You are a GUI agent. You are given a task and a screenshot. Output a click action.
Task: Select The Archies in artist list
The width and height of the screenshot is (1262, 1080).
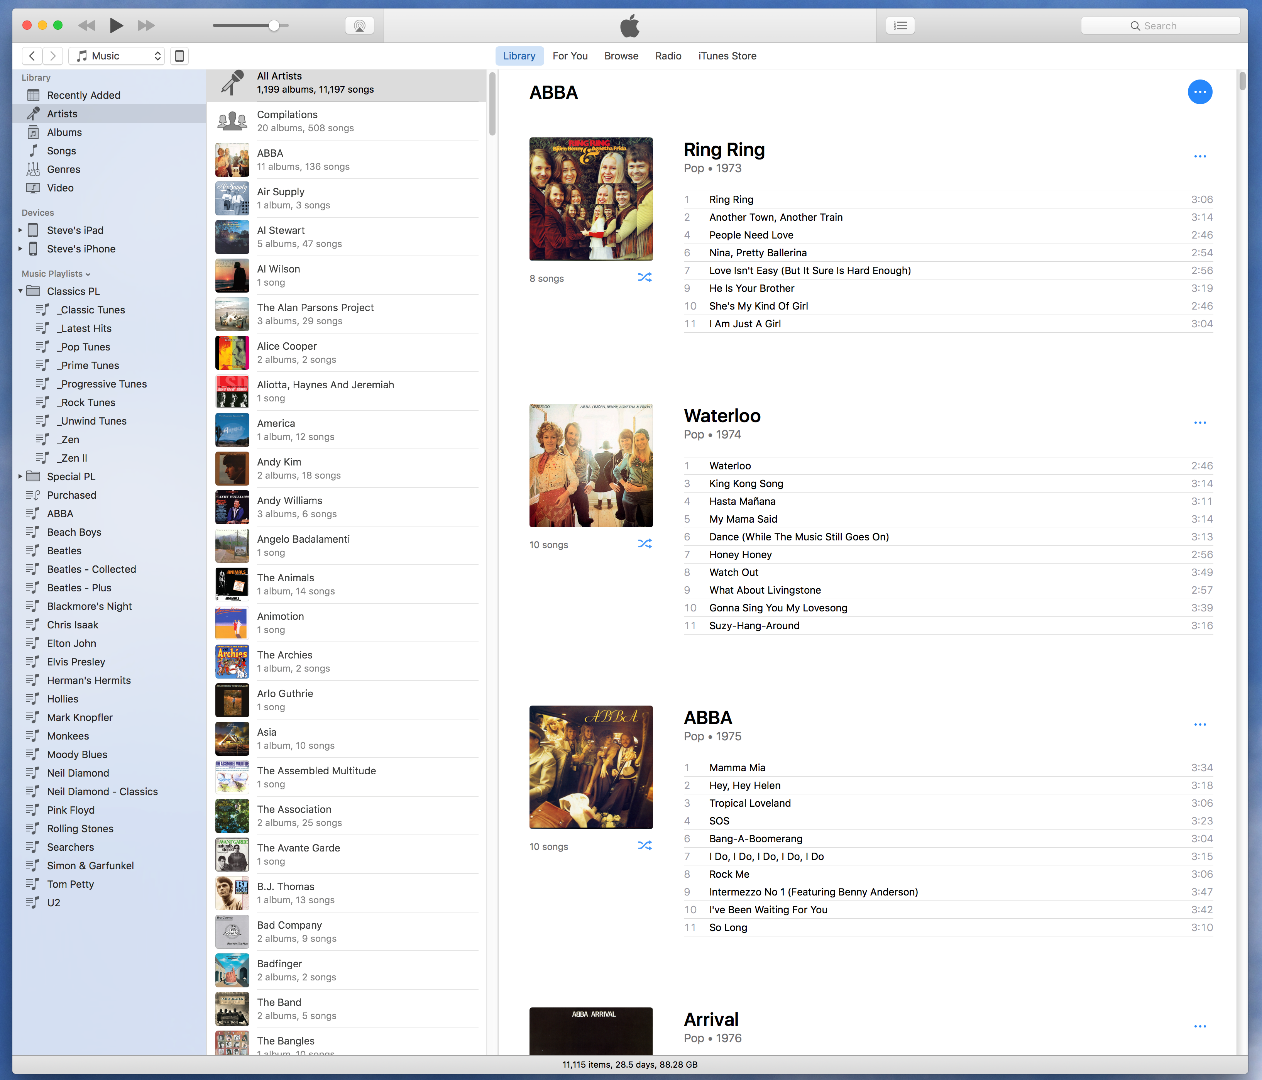(347, 661)
